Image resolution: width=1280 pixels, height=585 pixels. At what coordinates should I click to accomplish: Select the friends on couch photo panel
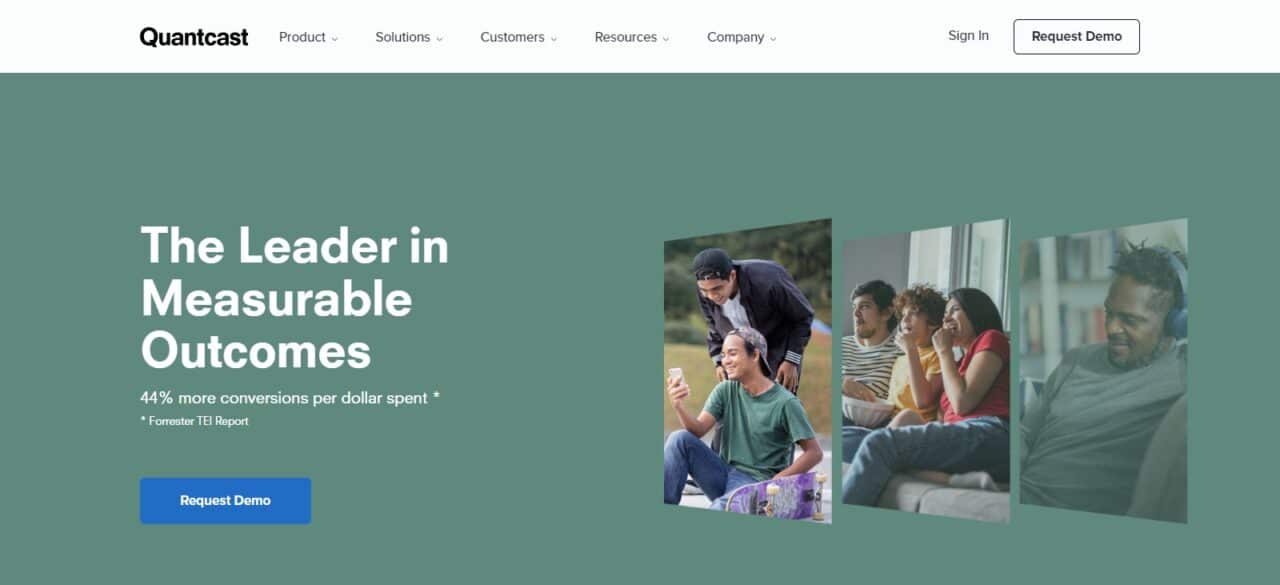point(926,371)
